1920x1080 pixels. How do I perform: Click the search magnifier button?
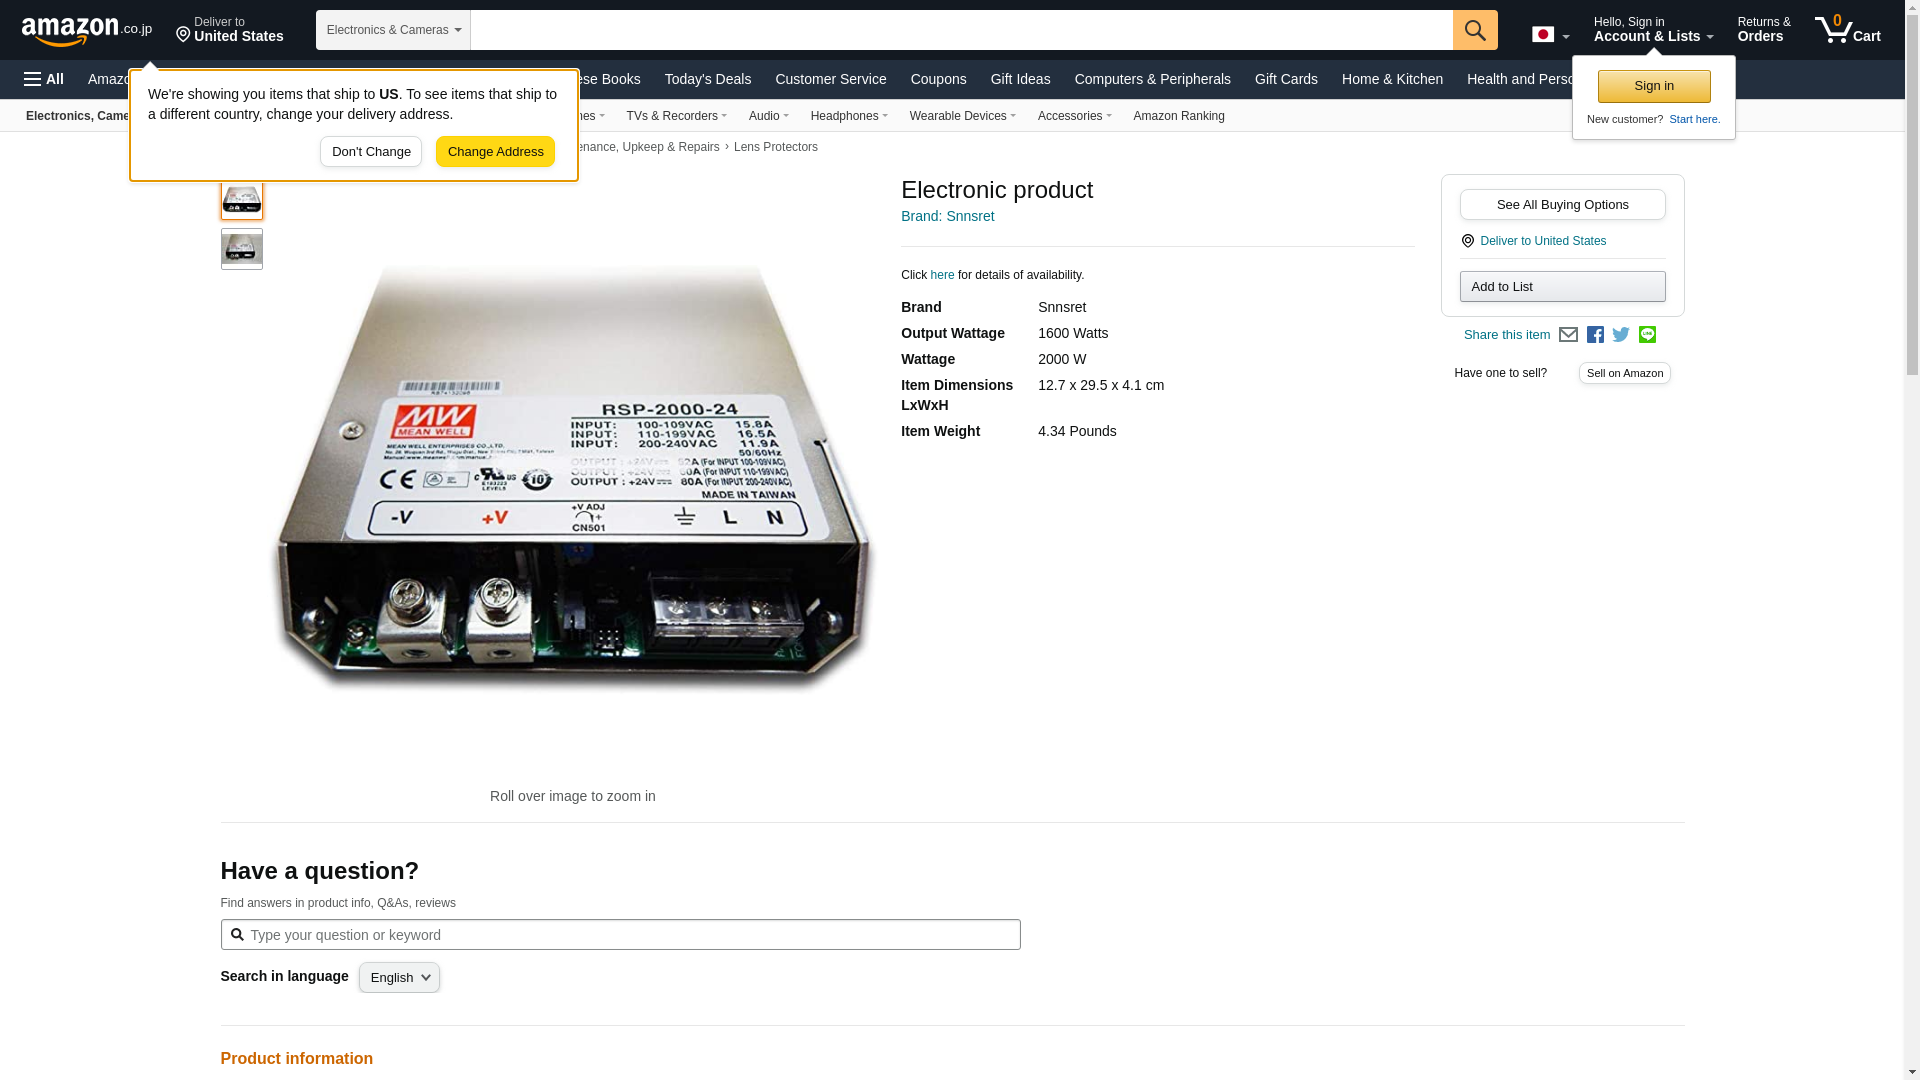[1474, 30]
